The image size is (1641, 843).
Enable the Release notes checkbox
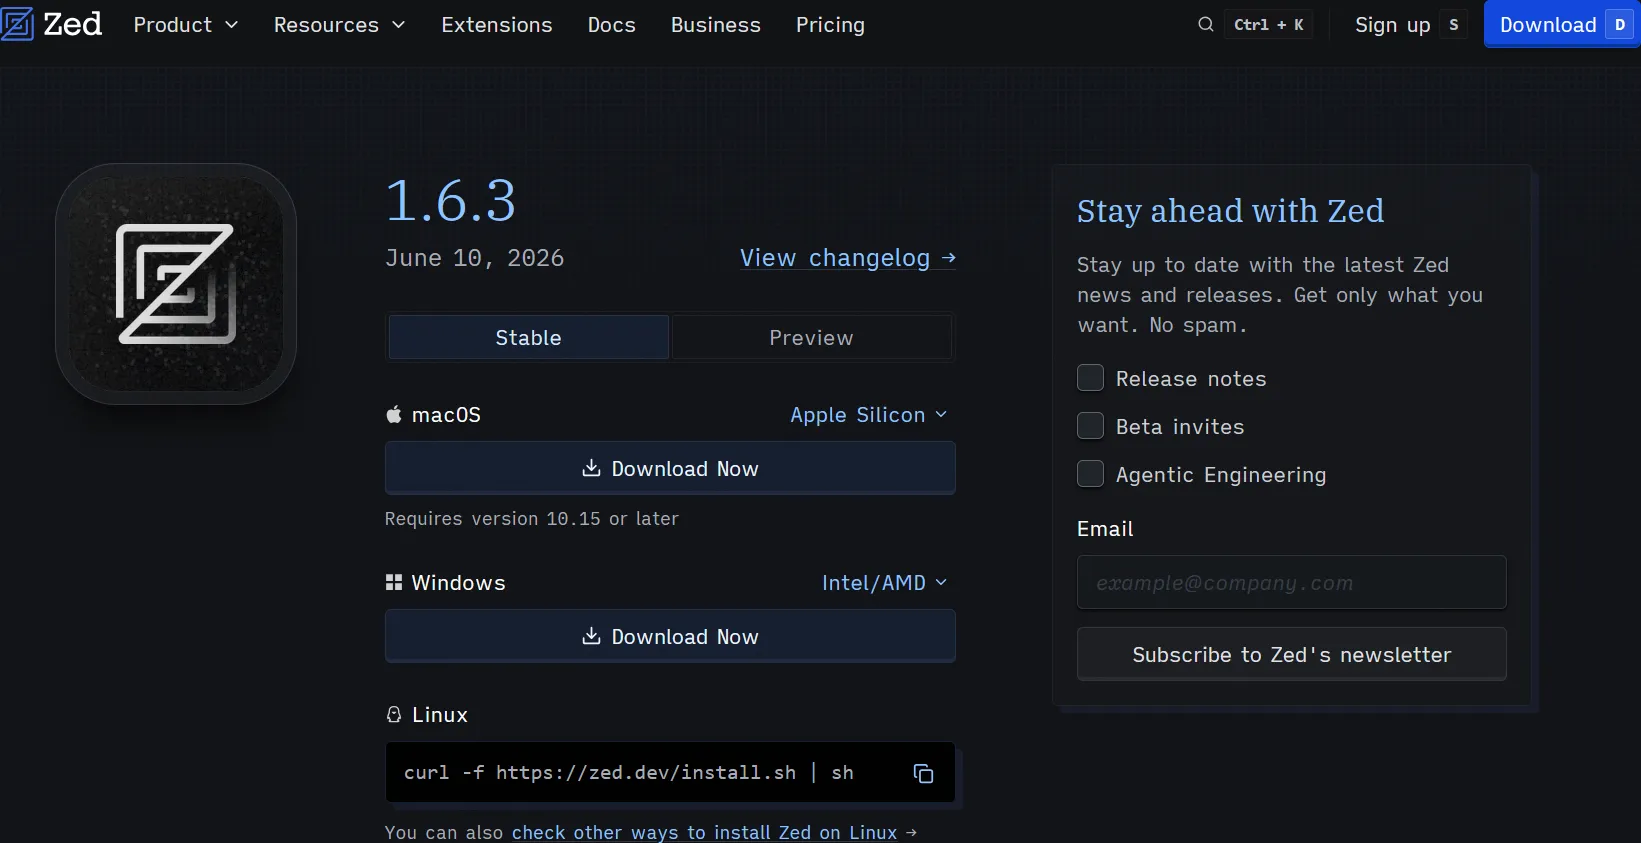pyautogui.click(x=1090, y=378)
